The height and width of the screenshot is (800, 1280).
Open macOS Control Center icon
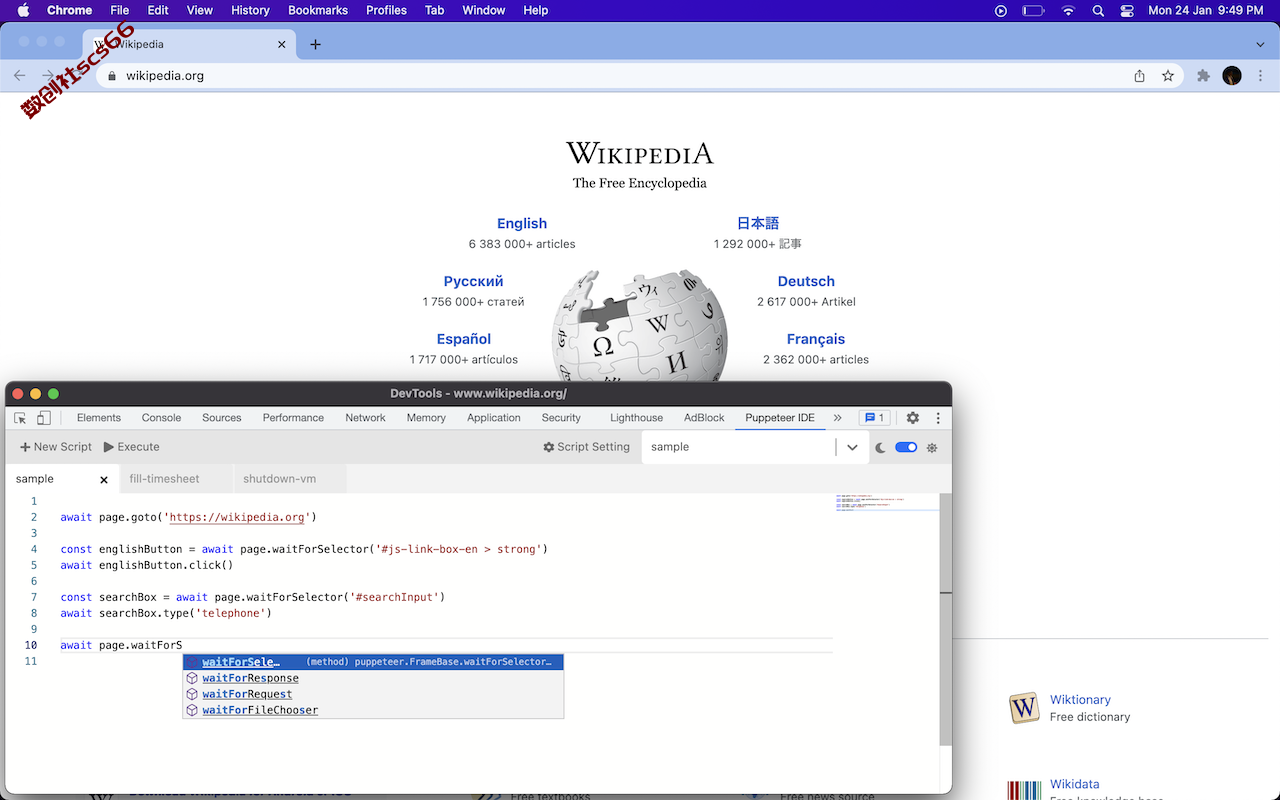point(1127,10)
